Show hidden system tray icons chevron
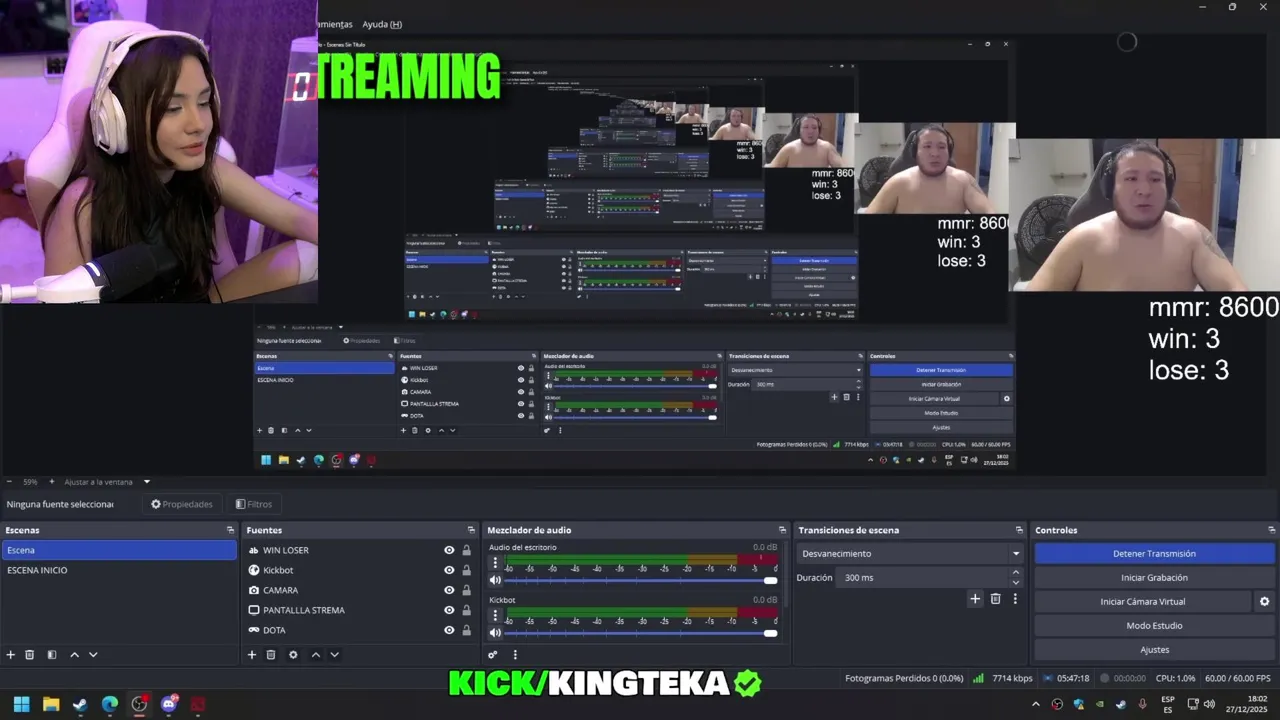 (1036, 704)
